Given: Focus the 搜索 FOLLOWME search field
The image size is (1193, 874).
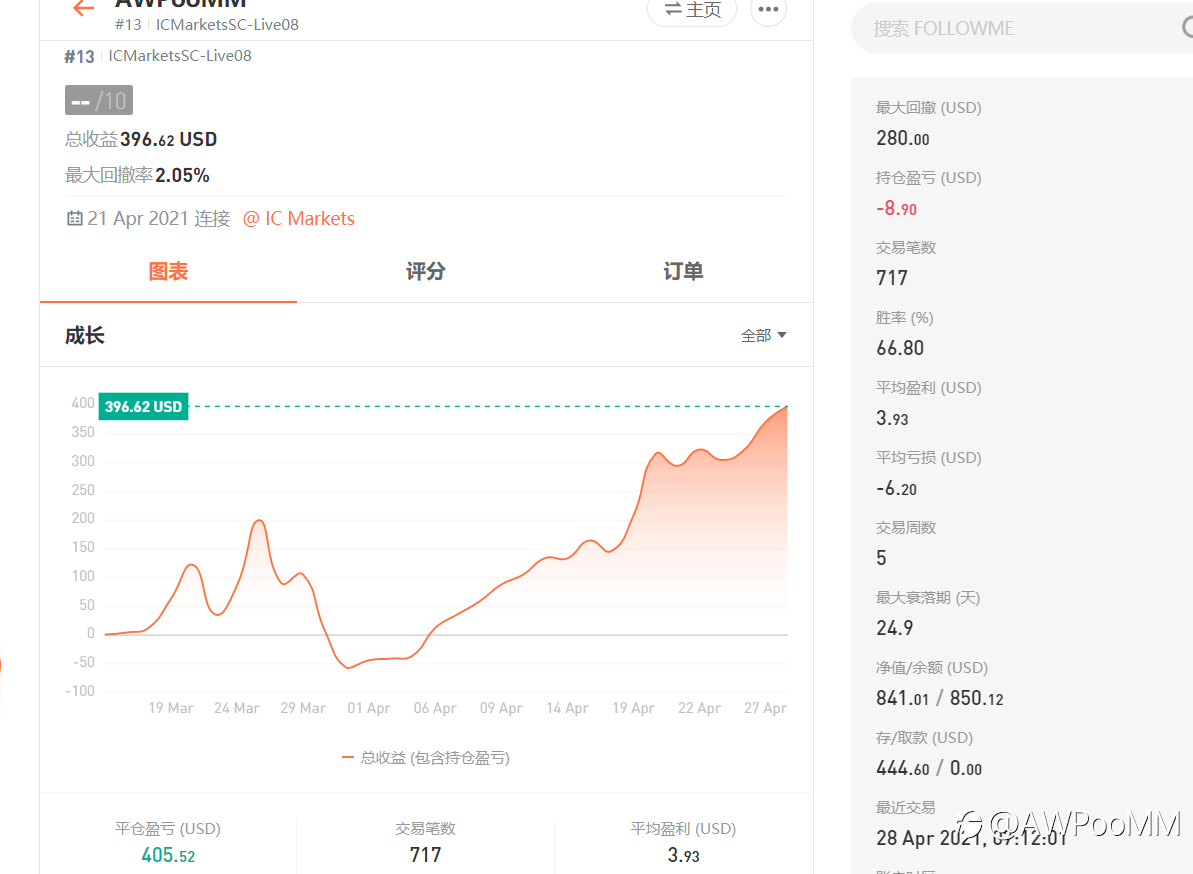Looking at the screenshot, I should tap(1010, 29).
